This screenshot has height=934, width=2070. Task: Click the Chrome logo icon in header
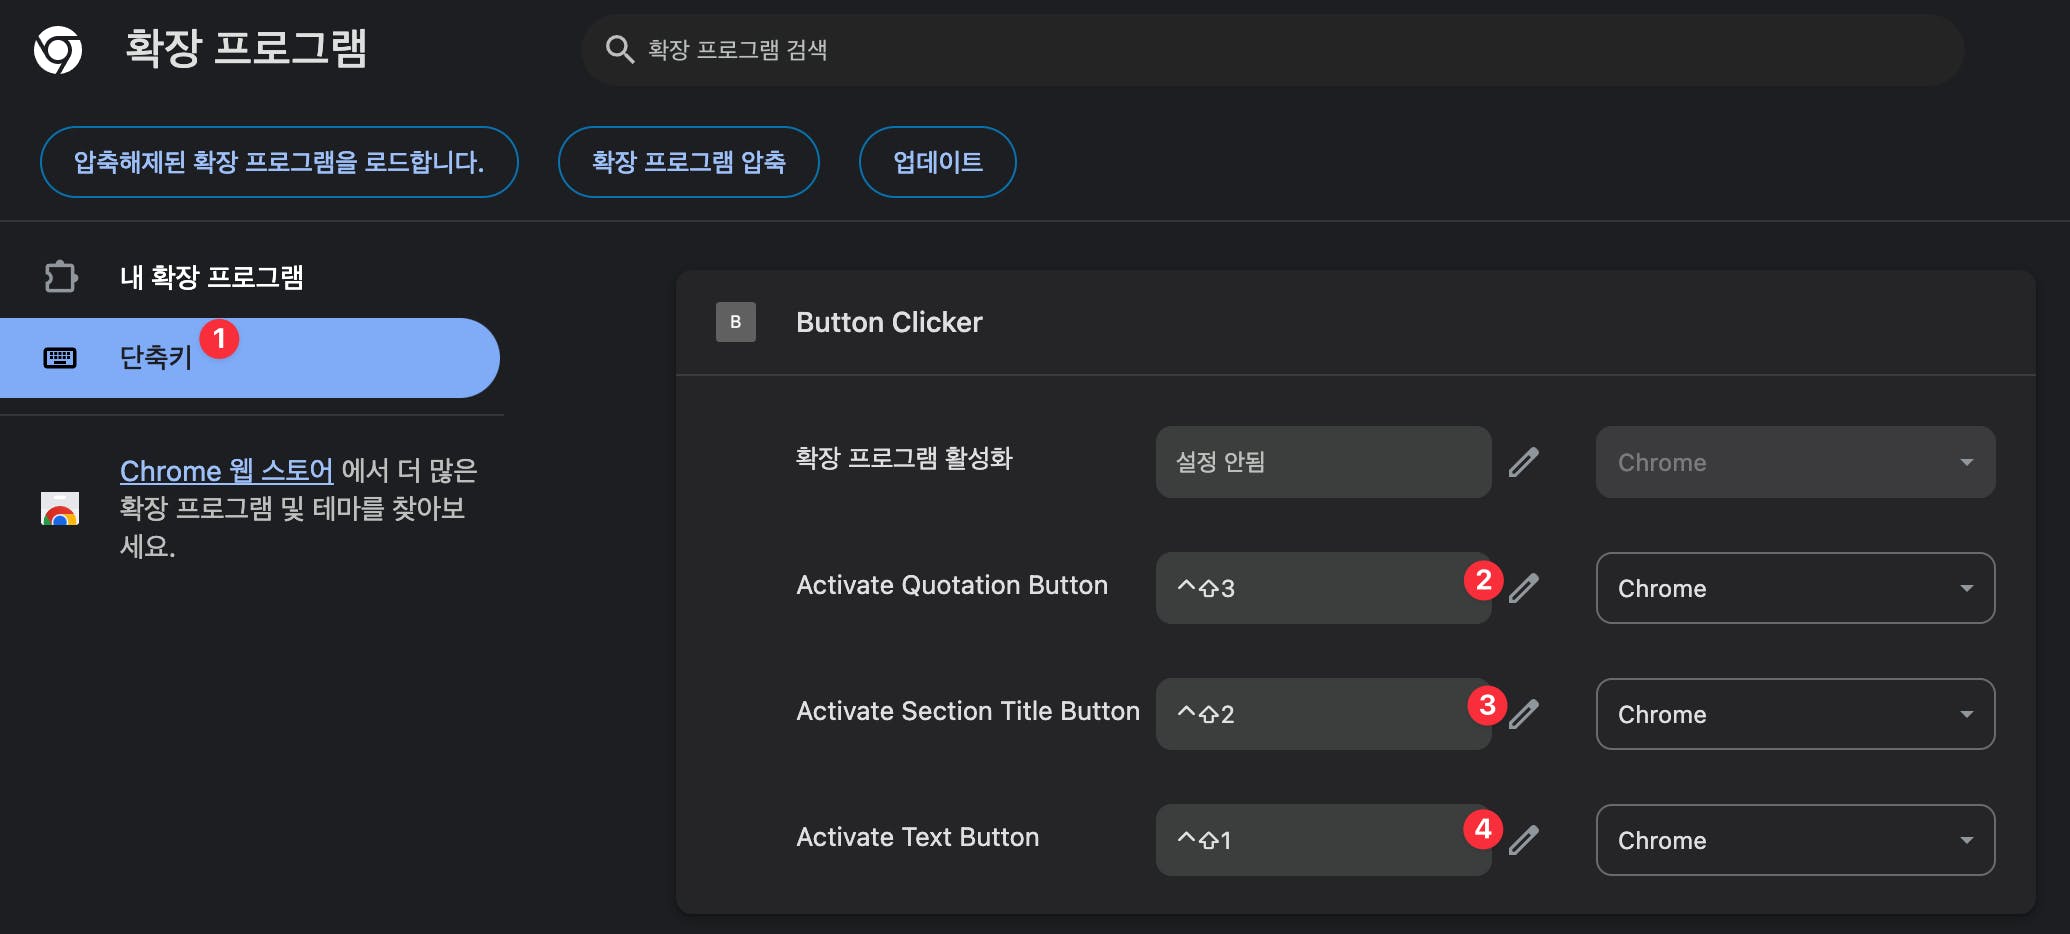coord(58,50)
